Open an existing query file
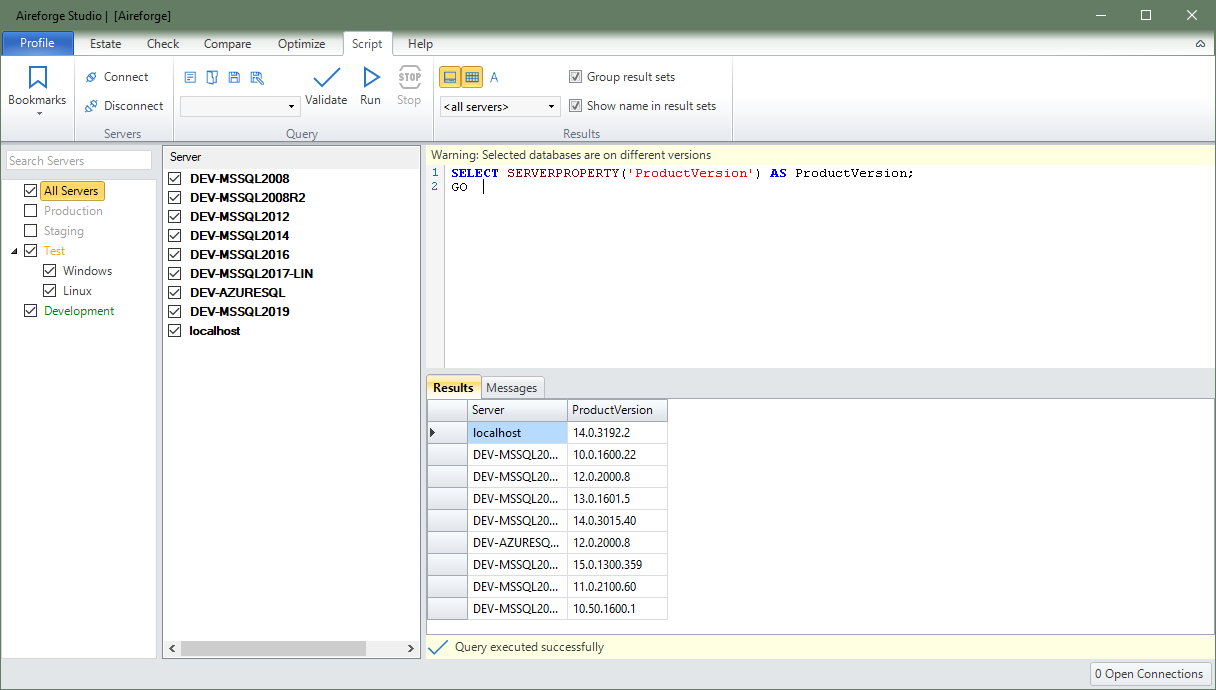 pyautogui.click(x=211, y=77)
